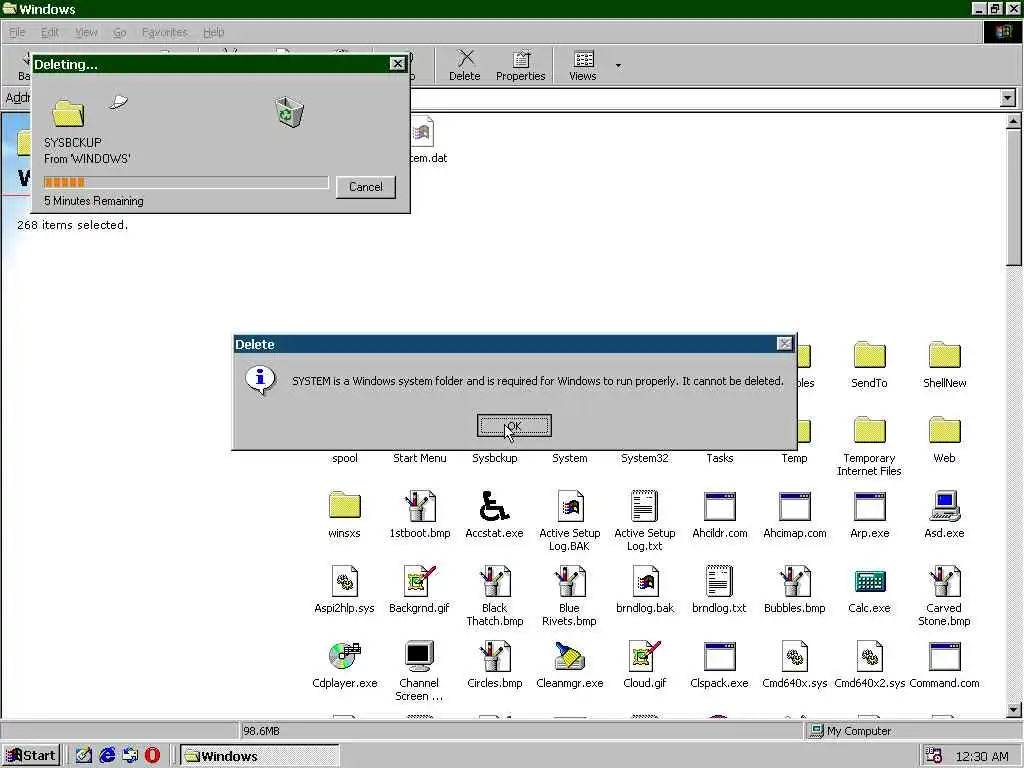Open the address bar dropdown
Screen dimensions: 1024x768
(x=1008, y=98)
